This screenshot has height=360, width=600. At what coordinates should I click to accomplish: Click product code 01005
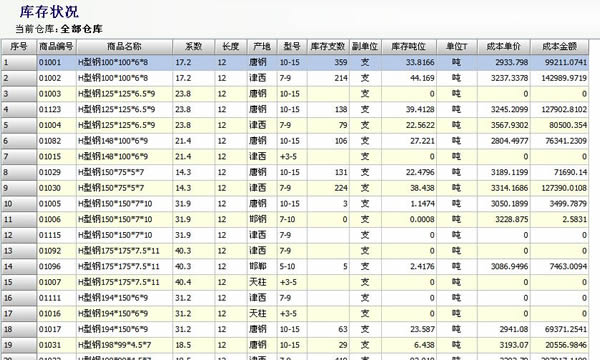click(50, 204)
